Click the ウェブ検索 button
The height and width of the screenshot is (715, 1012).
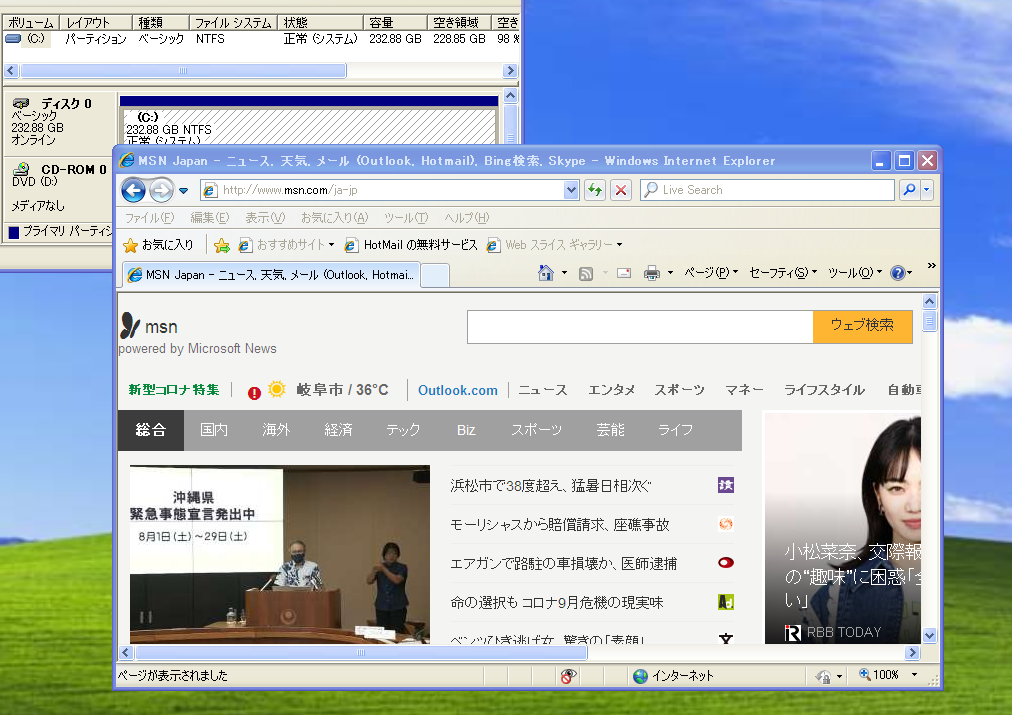point(862,327)
